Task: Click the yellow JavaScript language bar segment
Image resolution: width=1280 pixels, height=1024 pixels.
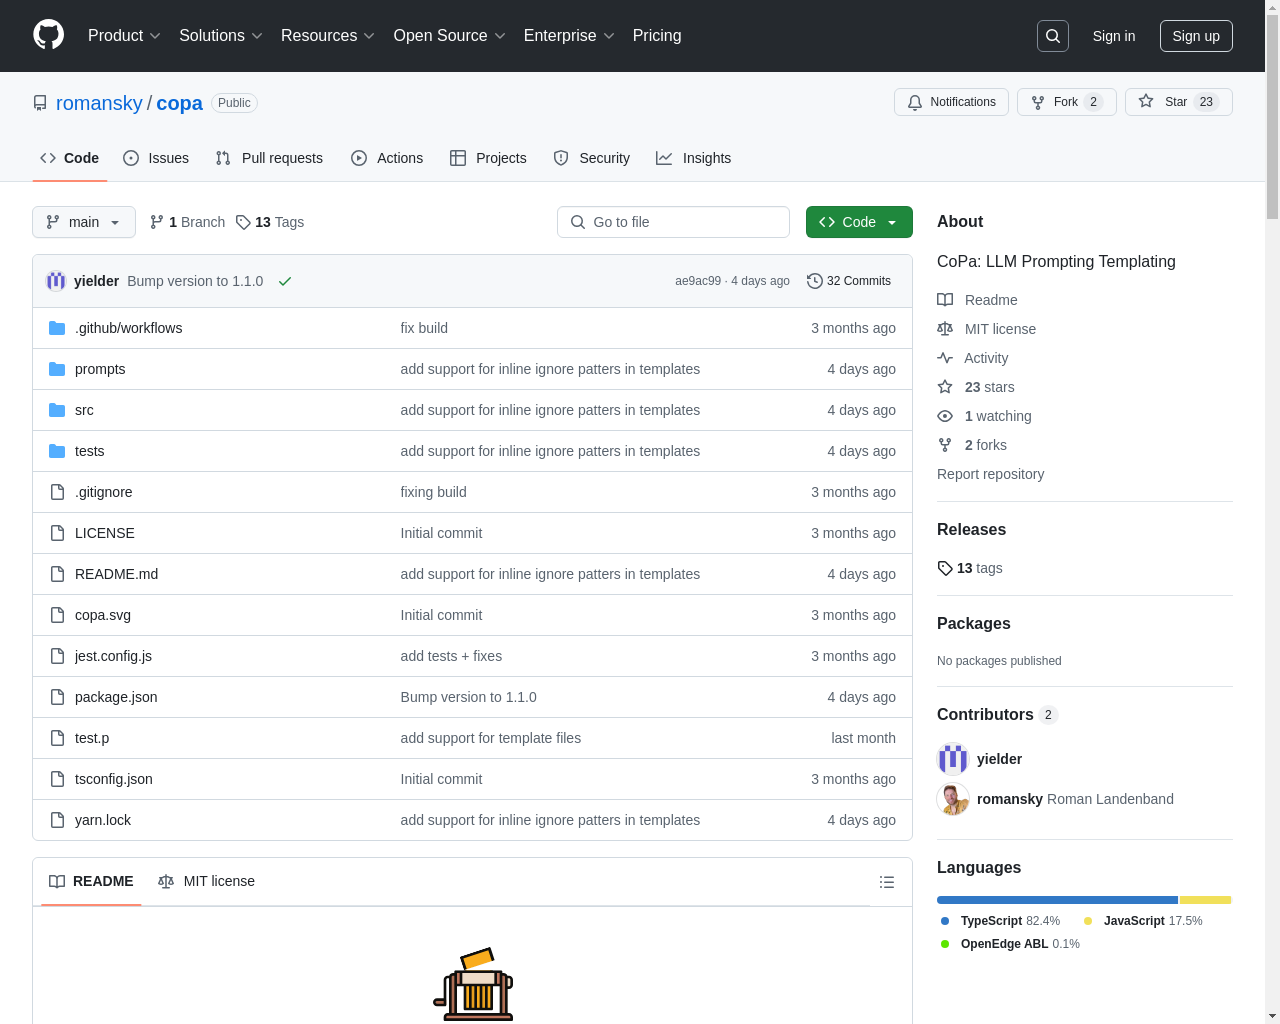Action: [x=1205, y=900]
